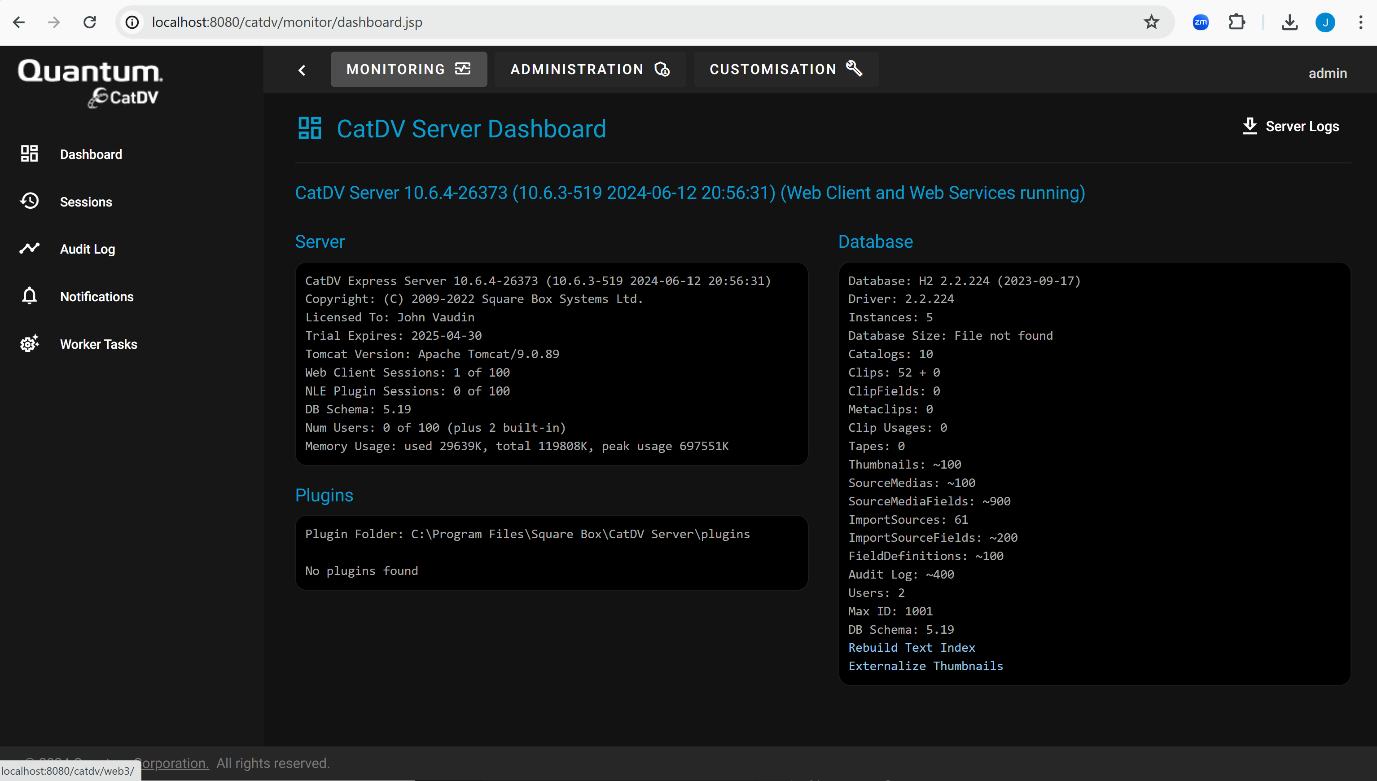Click the "ImportSources: 61" line
This screenshot has width=1377, height=781.
tap(908, 520)
